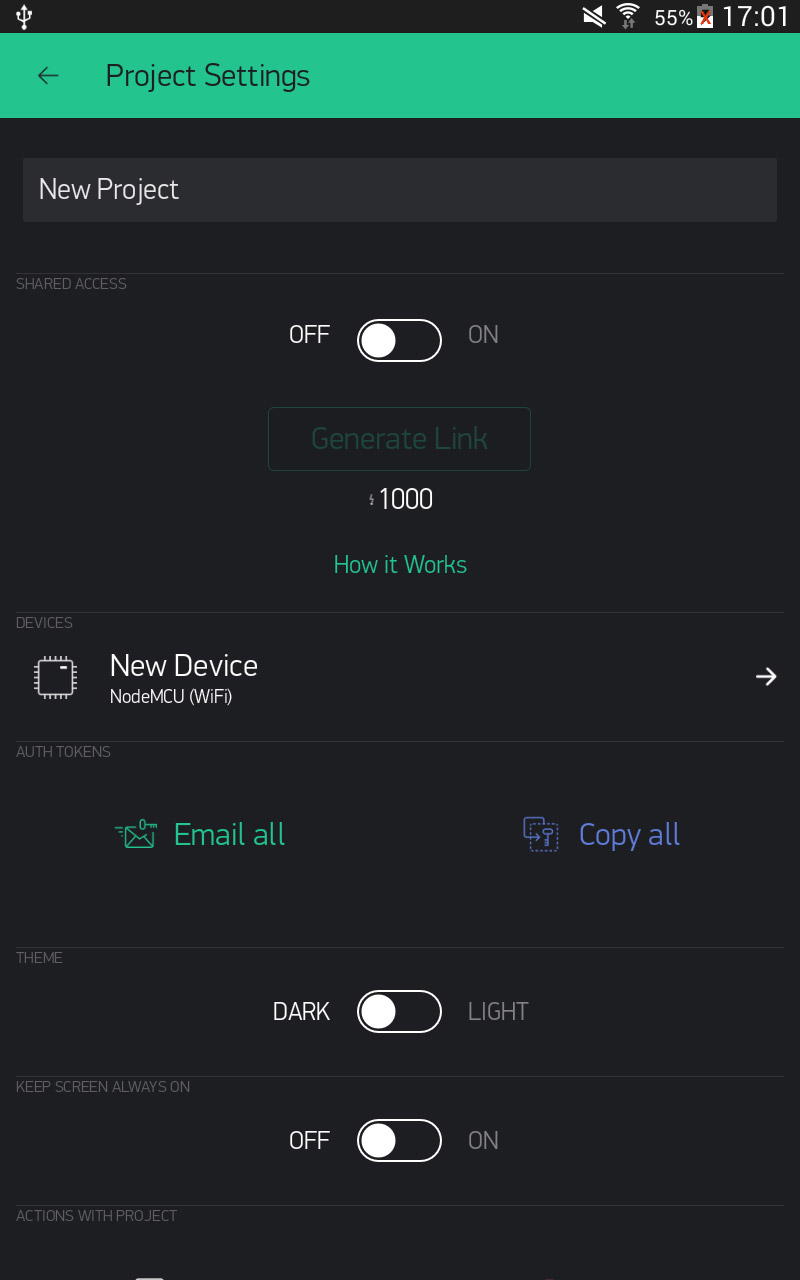Toggle the Shared Access switch on
800x1280 pixels.
[x=399, y=340]
